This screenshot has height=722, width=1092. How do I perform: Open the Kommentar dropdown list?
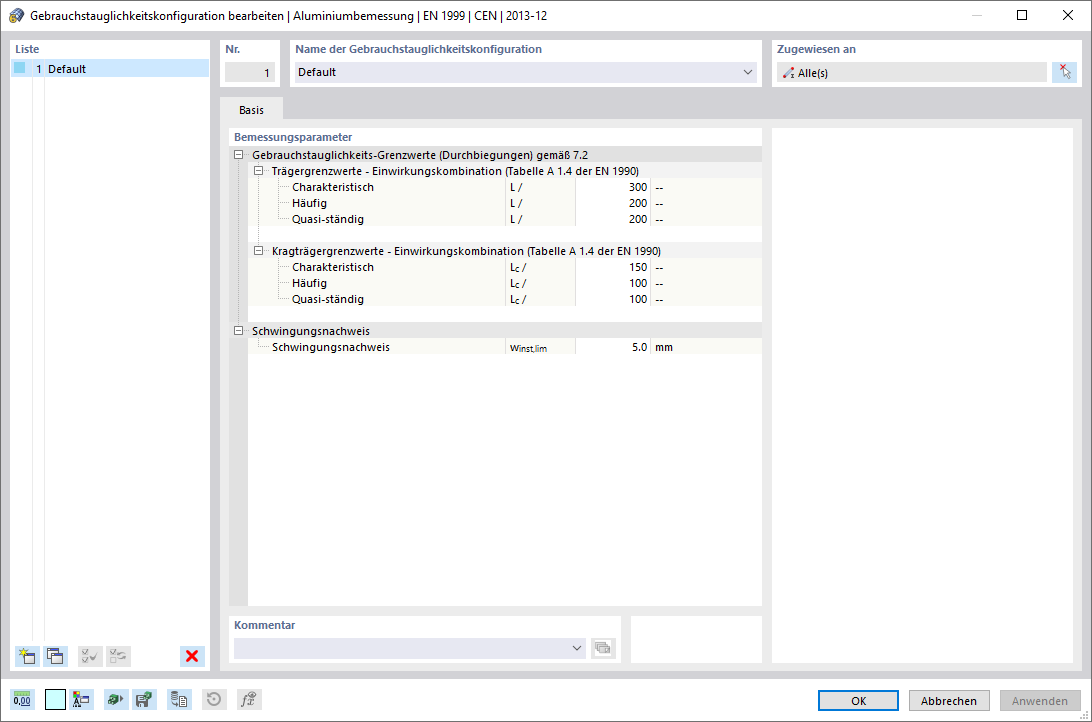pyautogui.click(x=578, y=648)
